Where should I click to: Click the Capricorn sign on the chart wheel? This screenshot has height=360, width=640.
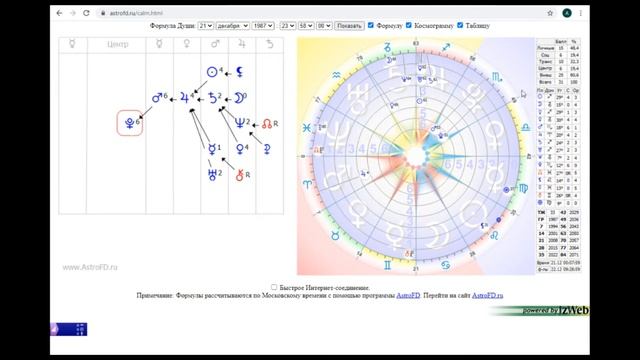coord(387,48)
